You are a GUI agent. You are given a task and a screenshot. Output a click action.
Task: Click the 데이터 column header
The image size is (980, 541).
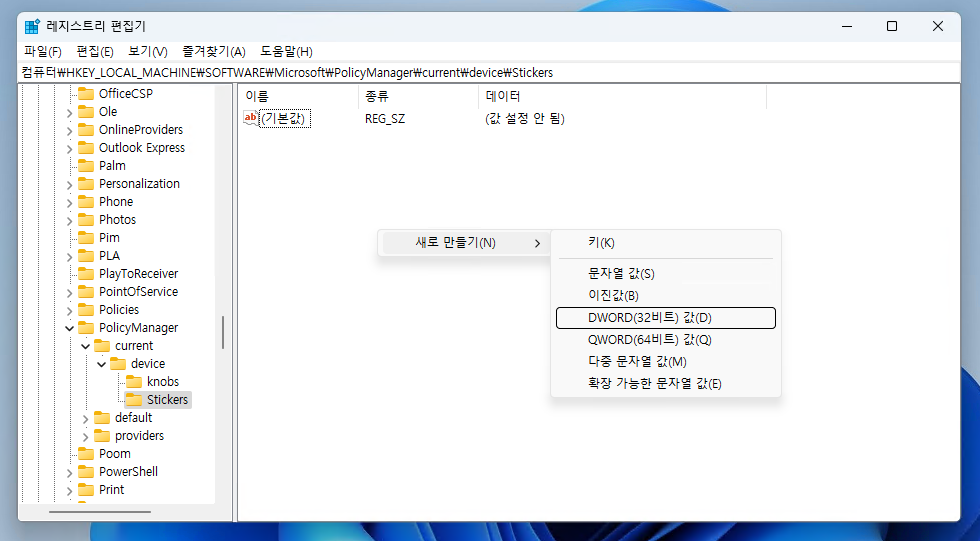pyautogui.click(x=622, y=96)
